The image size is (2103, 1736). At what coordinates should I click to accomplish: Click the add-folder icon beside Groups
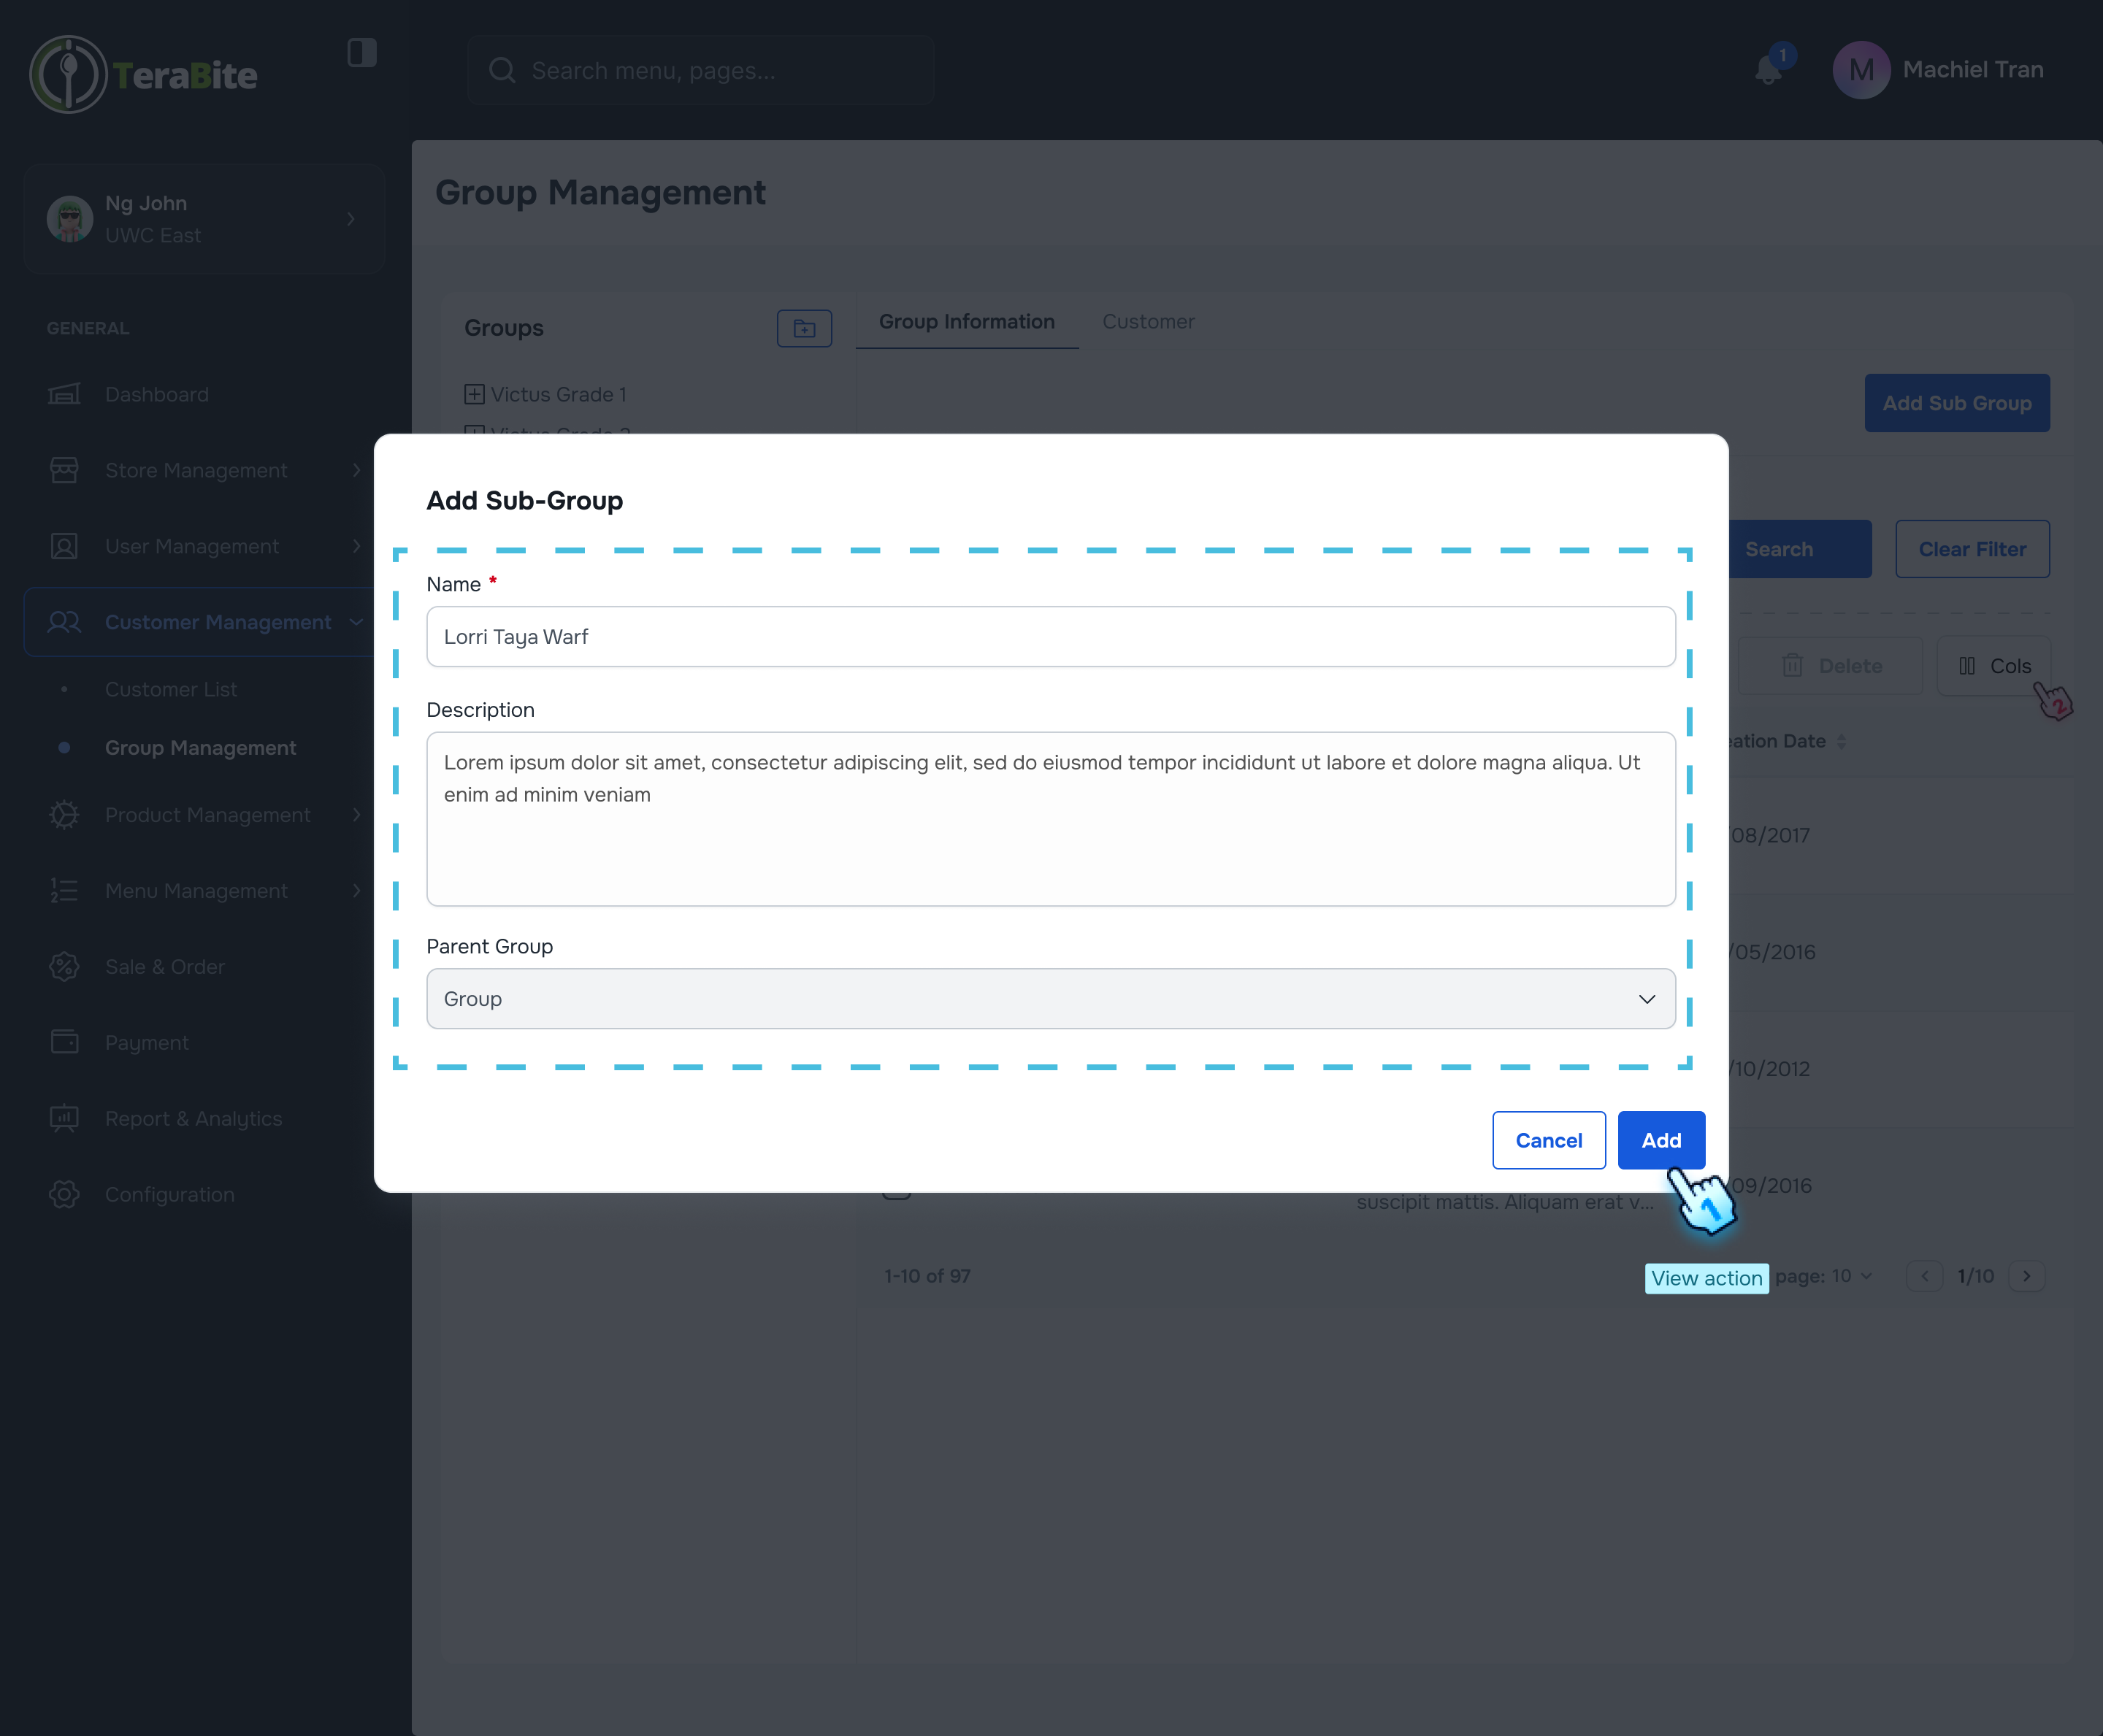click(x=804, y=328)
